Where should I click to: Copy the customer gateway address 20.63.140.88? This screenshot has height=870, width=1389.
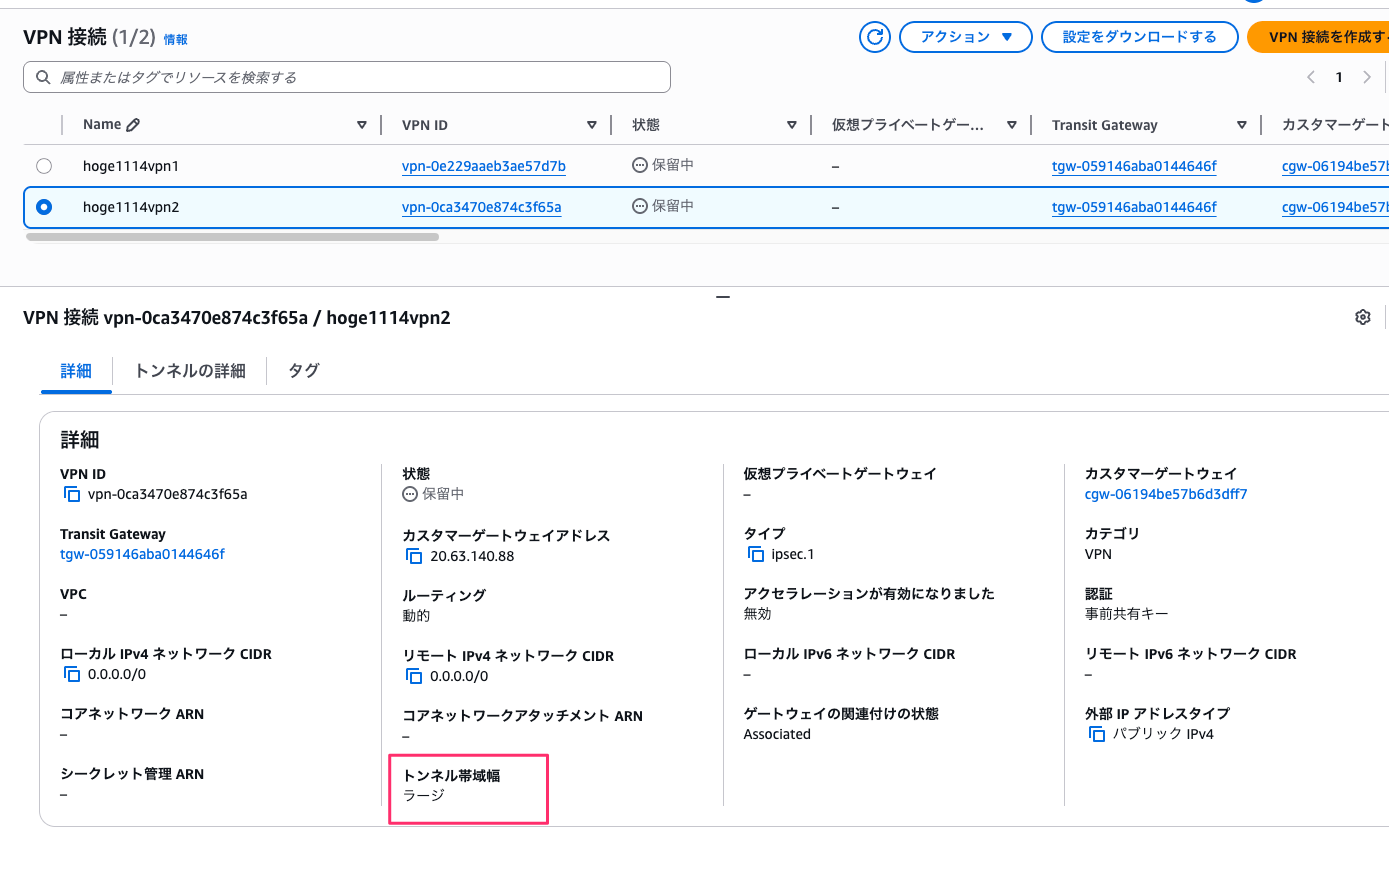click(x=414, y=556)
